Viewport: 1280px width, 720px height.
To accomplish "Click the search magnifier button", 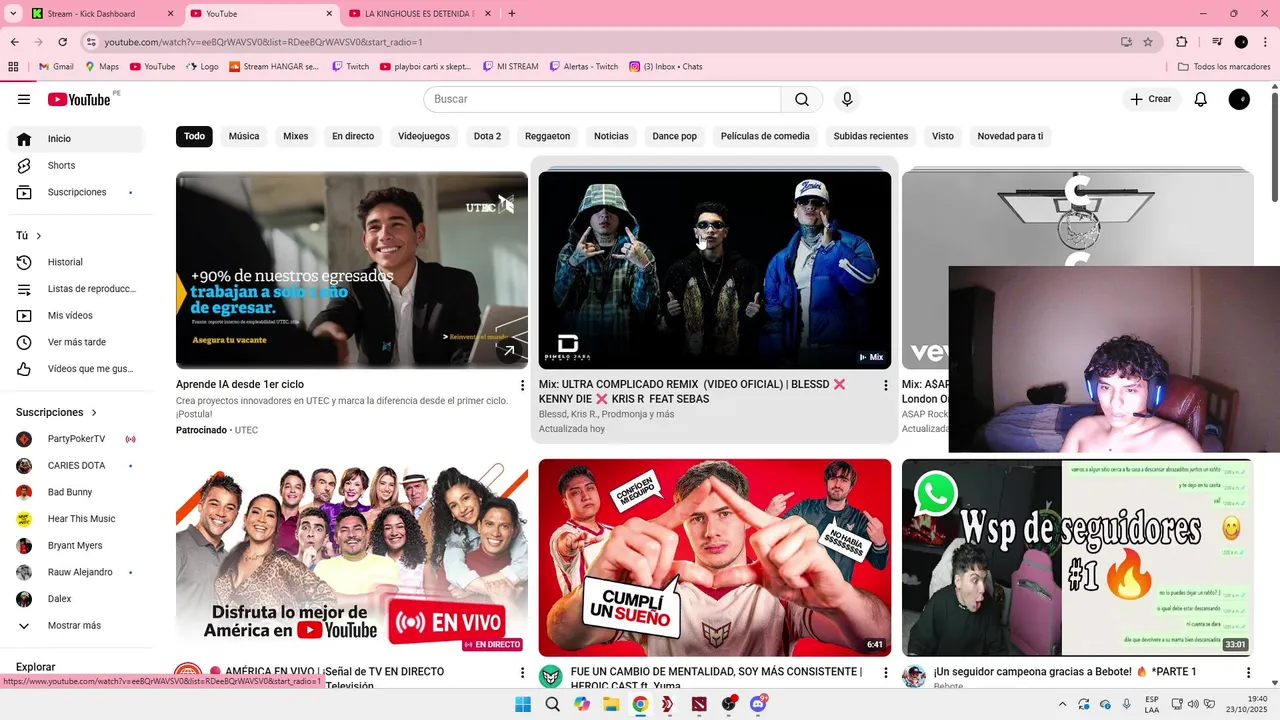I will tap(802, 99).
